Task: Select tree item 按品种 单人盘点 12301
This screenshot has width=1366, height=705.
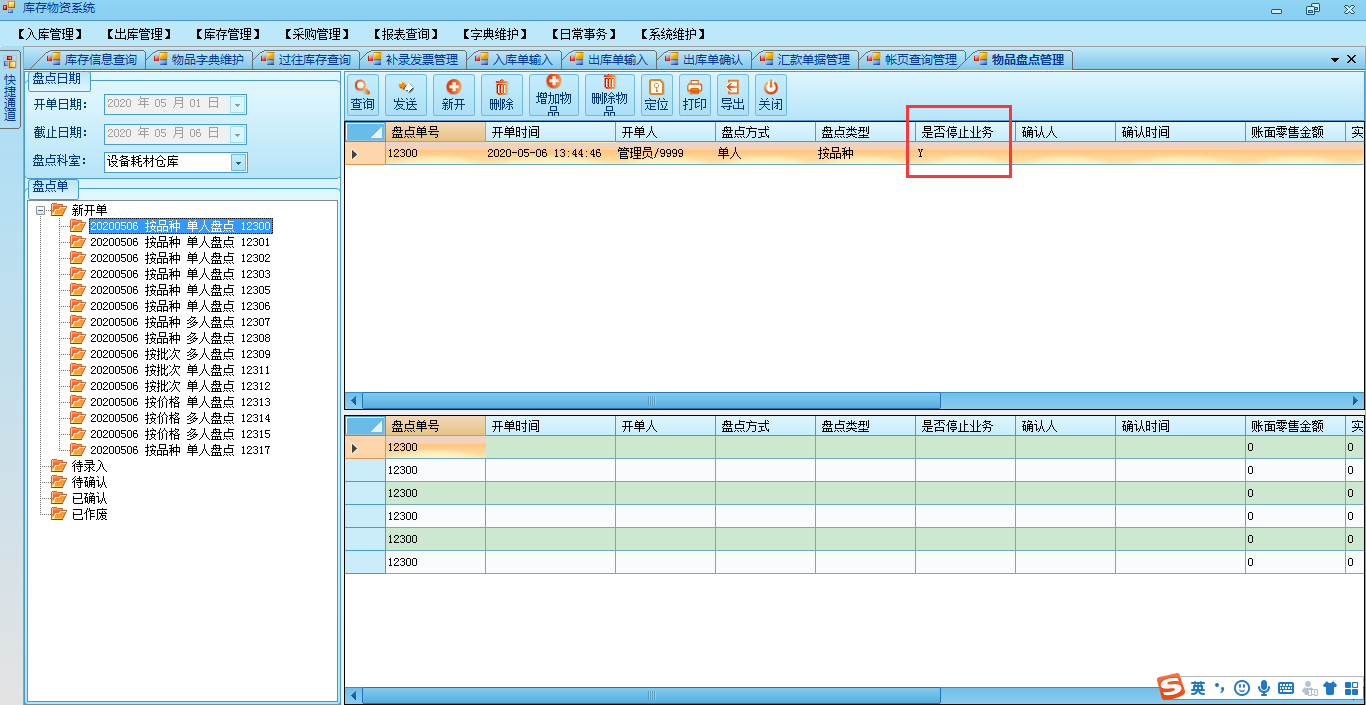Action: tap(180, 242)
